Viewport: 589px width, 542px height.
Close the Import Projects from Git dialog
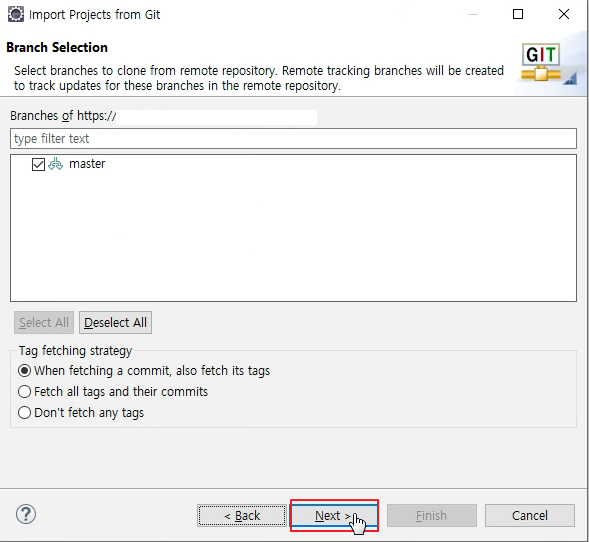tap(564, 14)
